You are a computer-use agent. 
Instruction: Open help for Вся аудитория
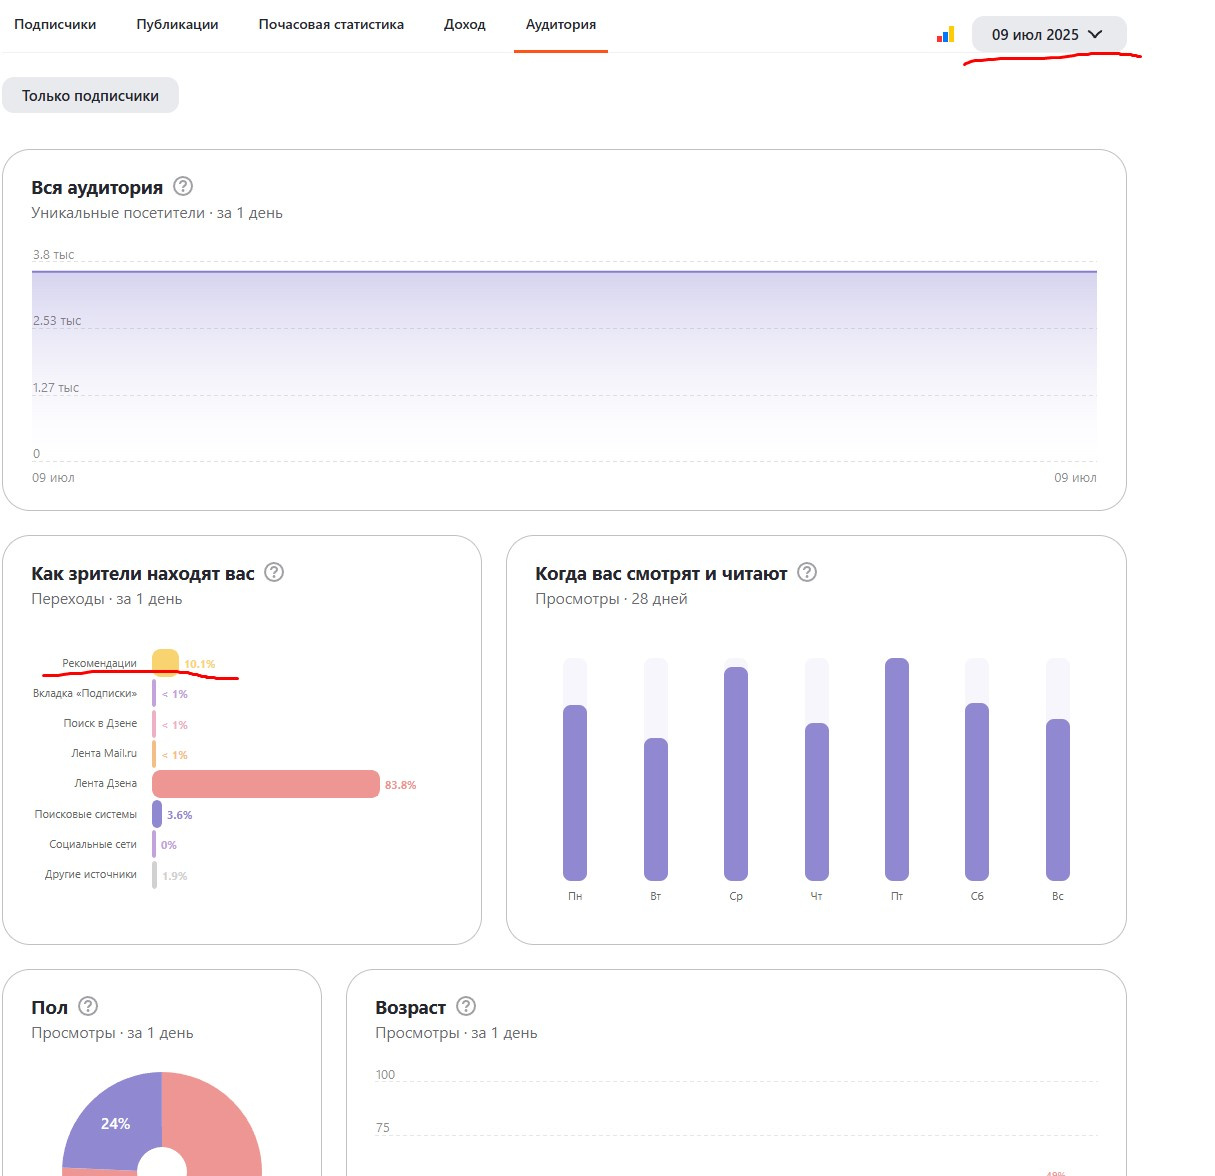(183, 186)
